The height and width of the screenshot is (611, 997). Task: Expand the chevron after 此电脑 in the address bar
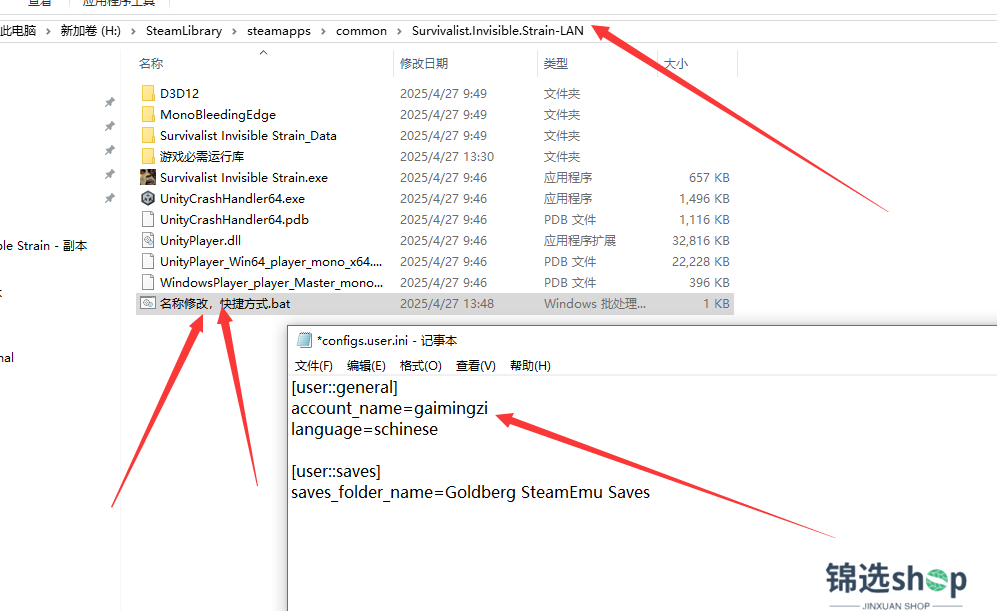[48, 31]
